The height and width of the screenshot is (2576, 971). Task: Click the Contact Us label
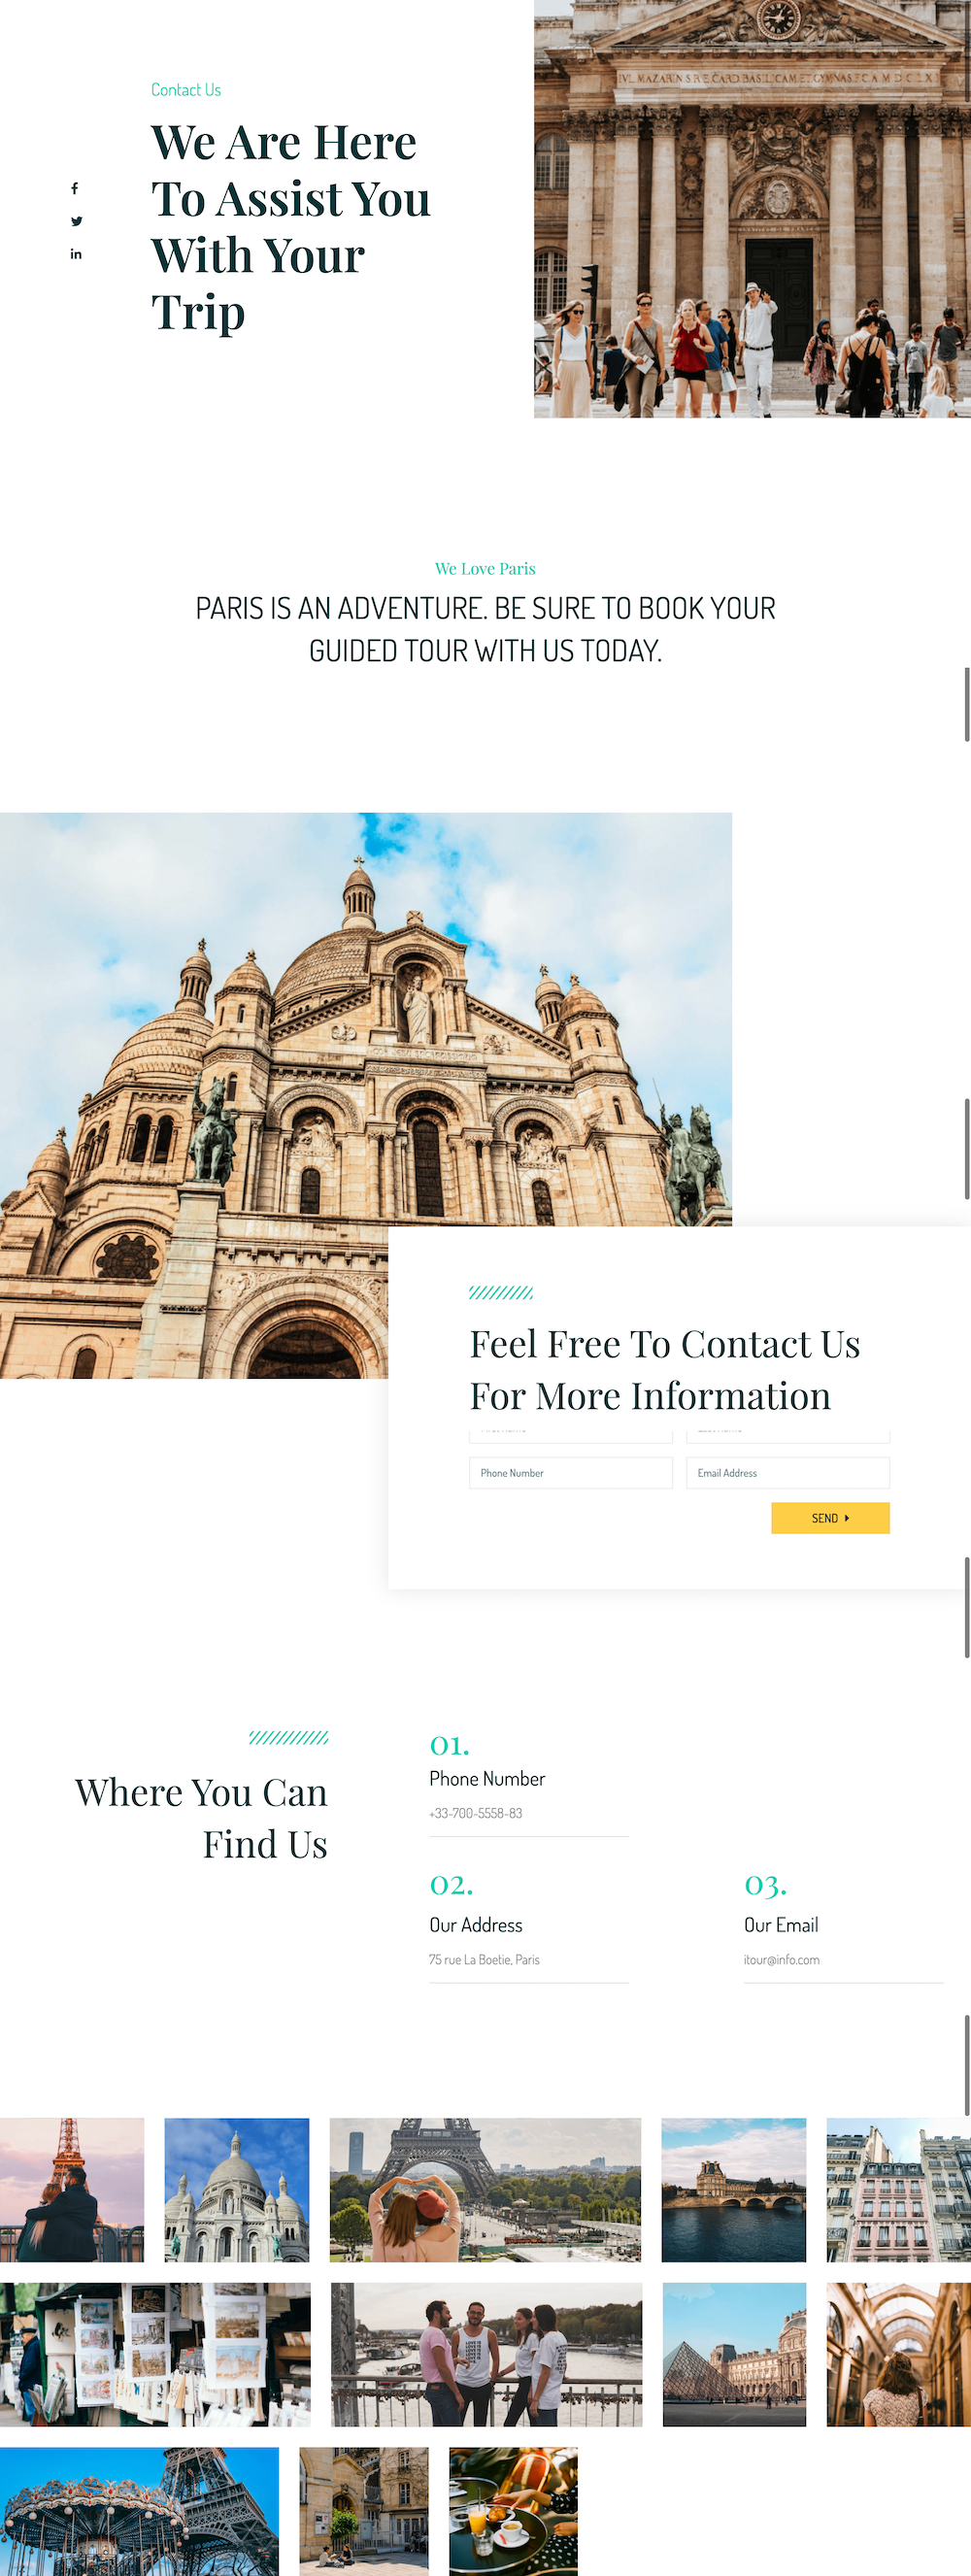click(x=186, y=90)
